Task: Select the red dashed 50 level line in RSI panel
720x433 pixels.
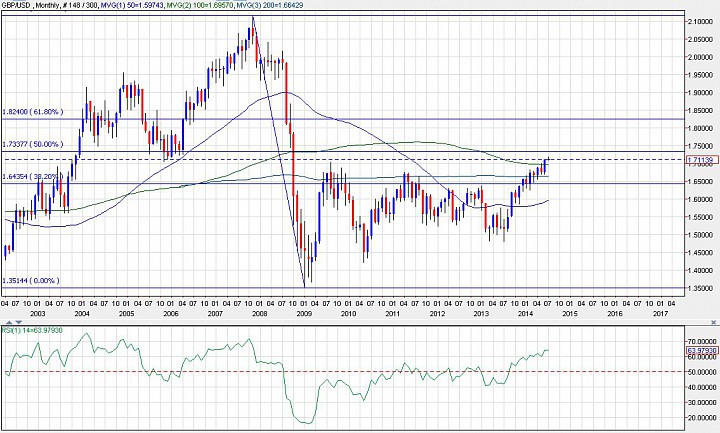Action: click(342, 371)
